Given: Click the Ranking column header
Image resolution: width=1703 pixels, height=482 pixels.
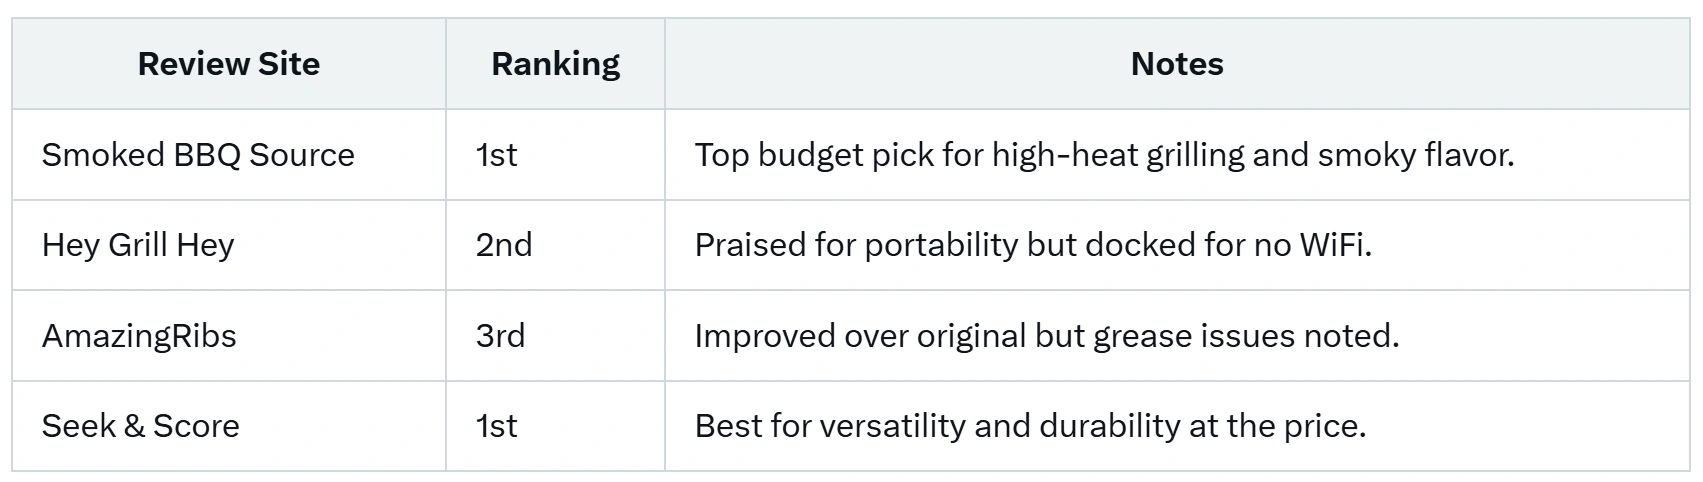Looking at the screenshot, I should (x=555, y=64).
